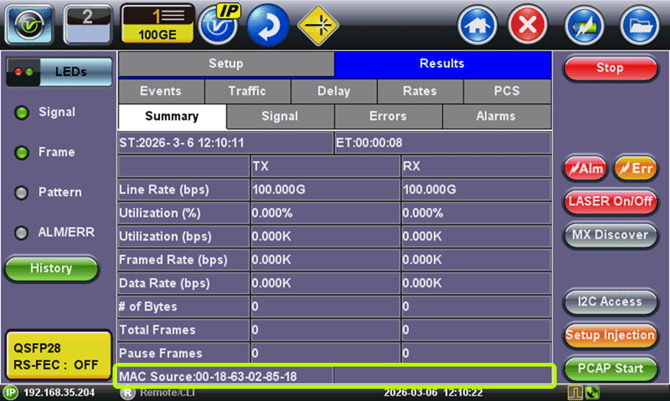Click the MAC Source address field

click(225, 376)
